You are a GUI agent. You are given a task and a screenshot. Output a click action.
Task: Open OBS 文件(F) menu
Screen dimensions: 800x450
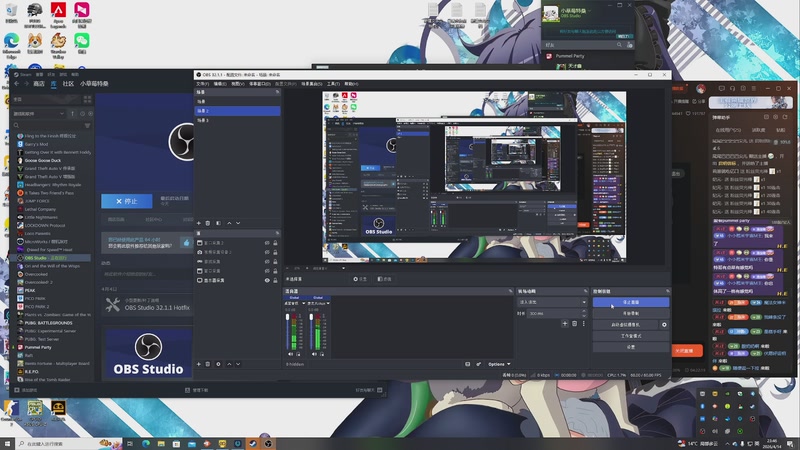(x=203, y=84)
